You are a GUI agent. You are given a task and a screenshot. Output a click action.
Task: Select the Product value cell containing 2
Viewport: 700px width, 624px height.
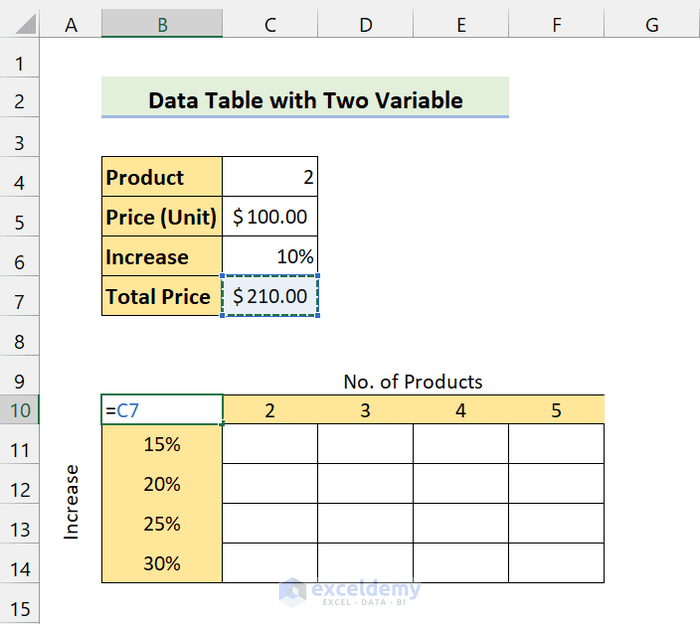tap(270, 178)
